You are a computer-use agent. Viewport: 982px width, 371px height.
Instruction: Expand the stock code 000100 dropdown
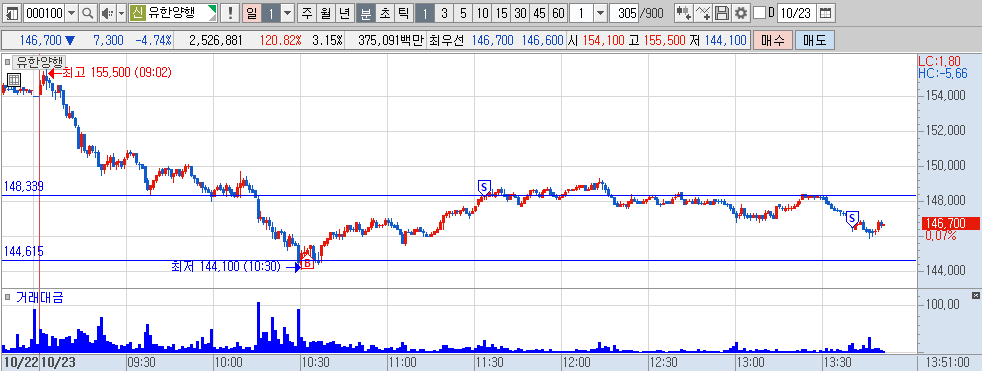[71, 13]
